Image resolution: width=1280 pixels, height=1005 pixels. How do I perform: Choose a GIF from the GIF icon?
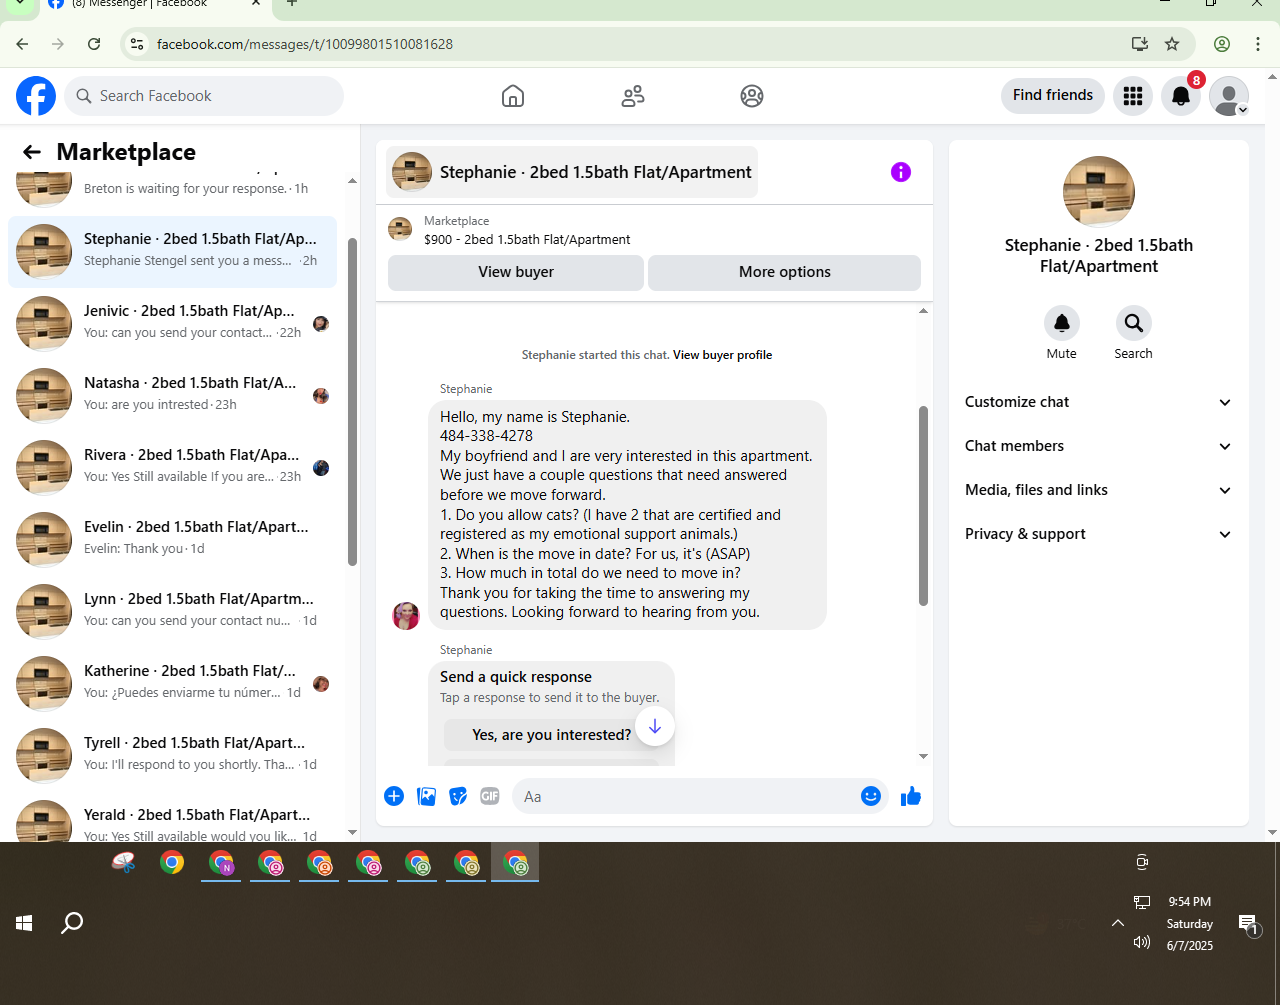pos(489,796)
